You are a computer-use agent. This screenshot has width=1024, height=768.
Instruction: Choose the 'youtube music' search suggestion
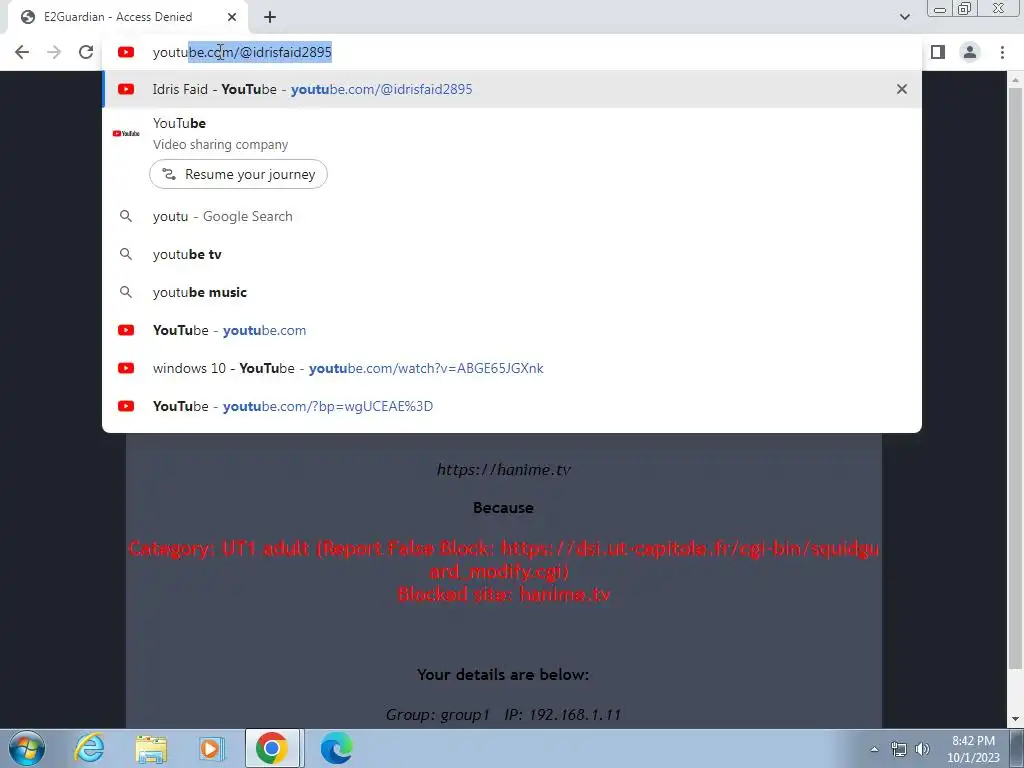(x=512, y=292)
